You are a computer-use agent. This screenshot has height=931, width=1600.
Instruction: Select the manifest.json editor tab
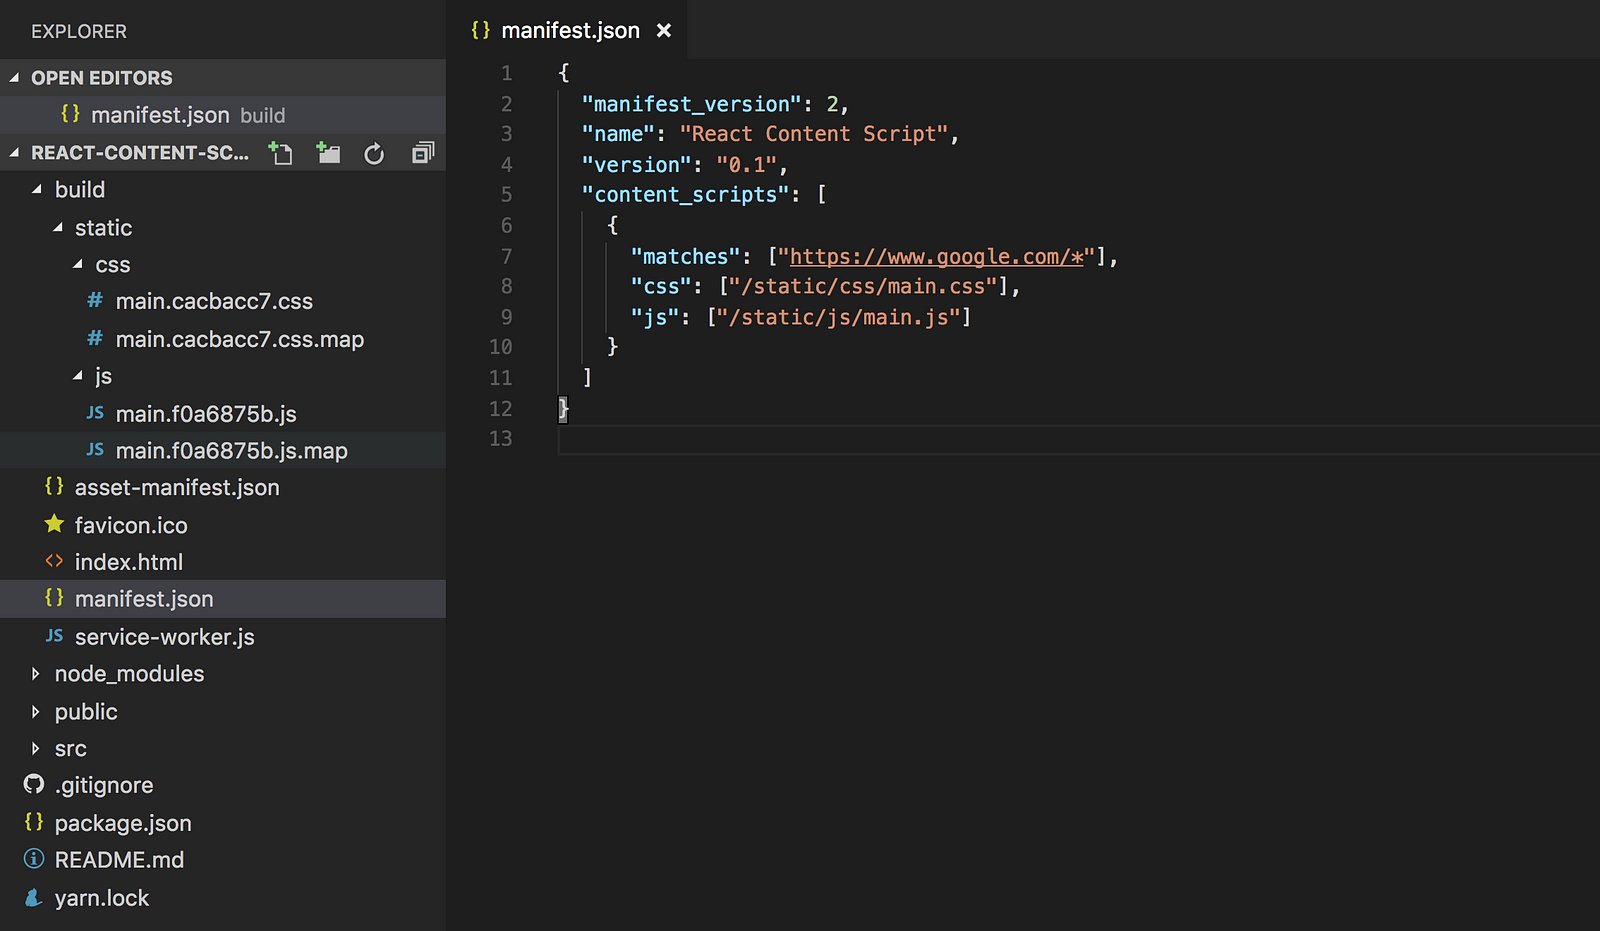[x=567, y=30]
